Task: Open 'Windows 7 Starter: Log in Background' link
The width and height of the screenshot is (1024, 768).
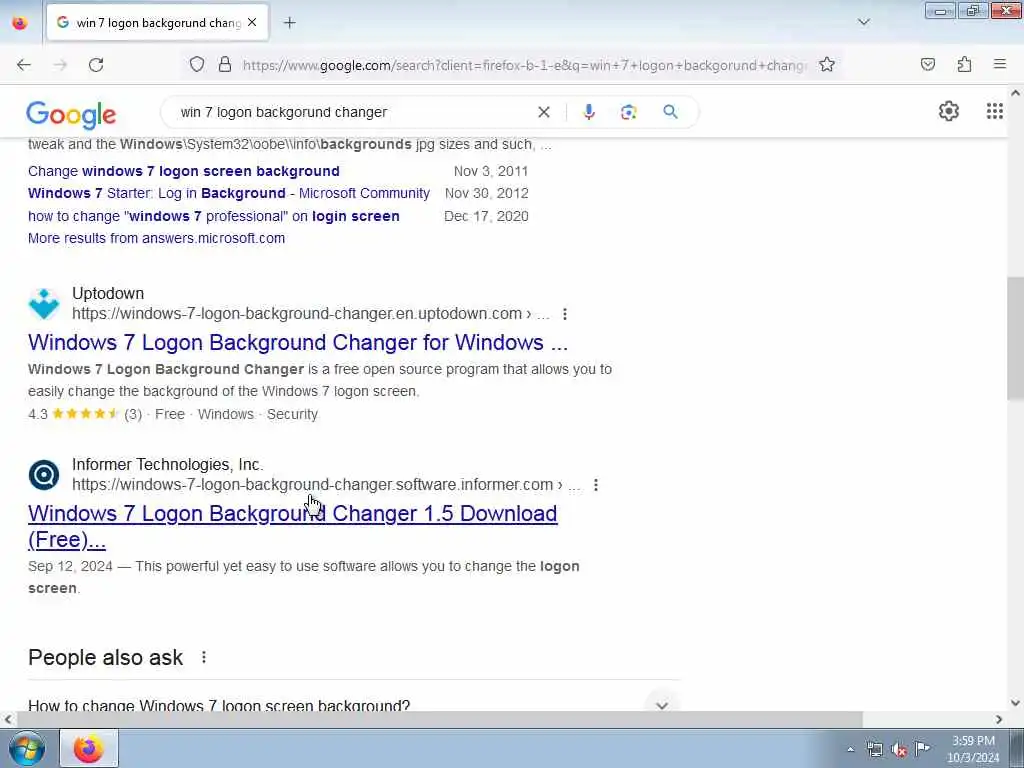Action: coord(229,193)
